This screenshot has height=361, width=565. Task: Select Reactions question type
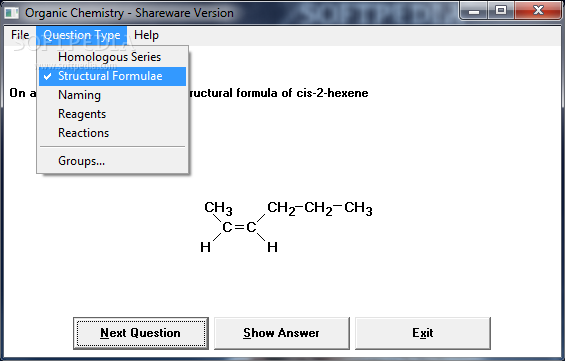pos(112,133)
